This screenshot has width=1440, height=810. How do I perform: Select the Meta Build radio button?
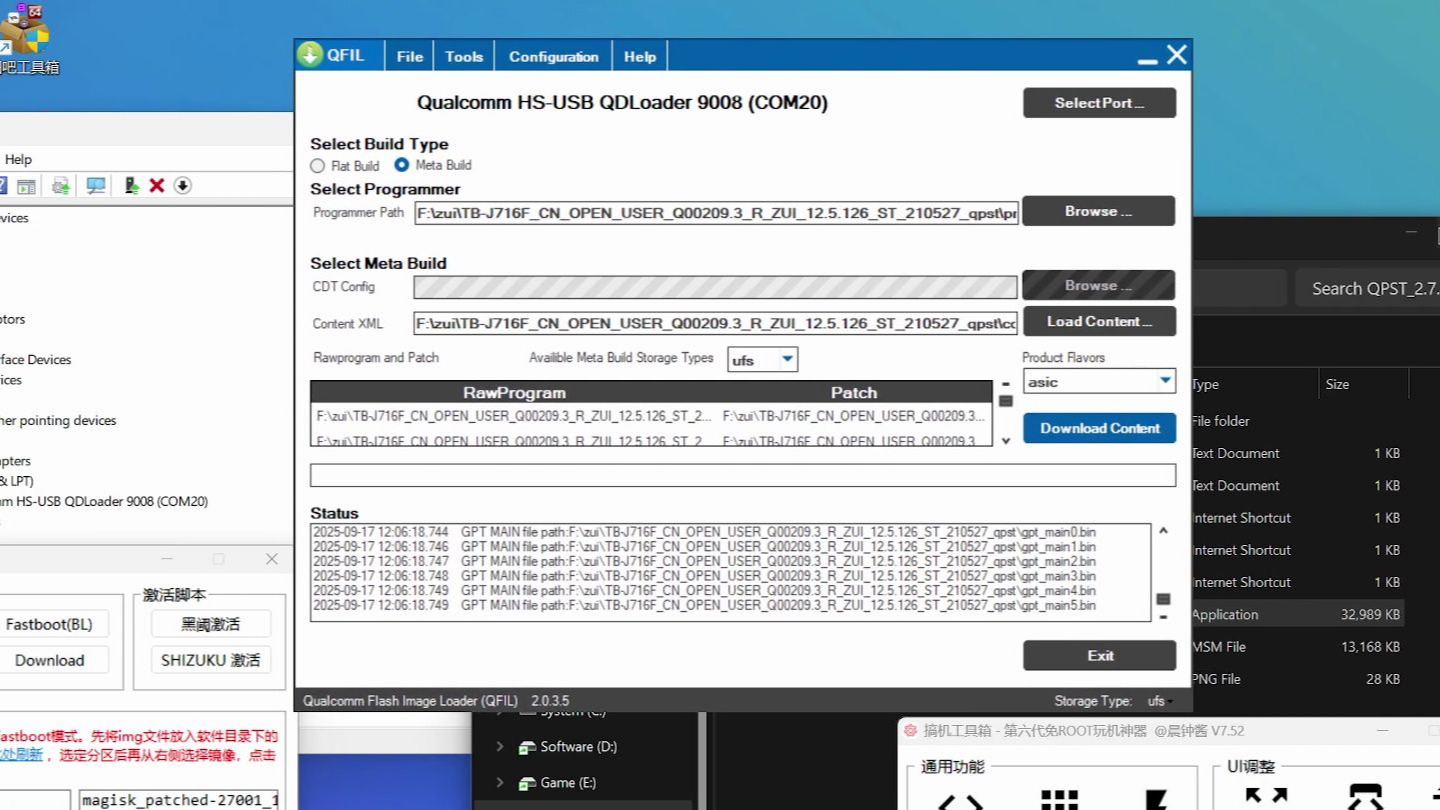pos(402,165)
